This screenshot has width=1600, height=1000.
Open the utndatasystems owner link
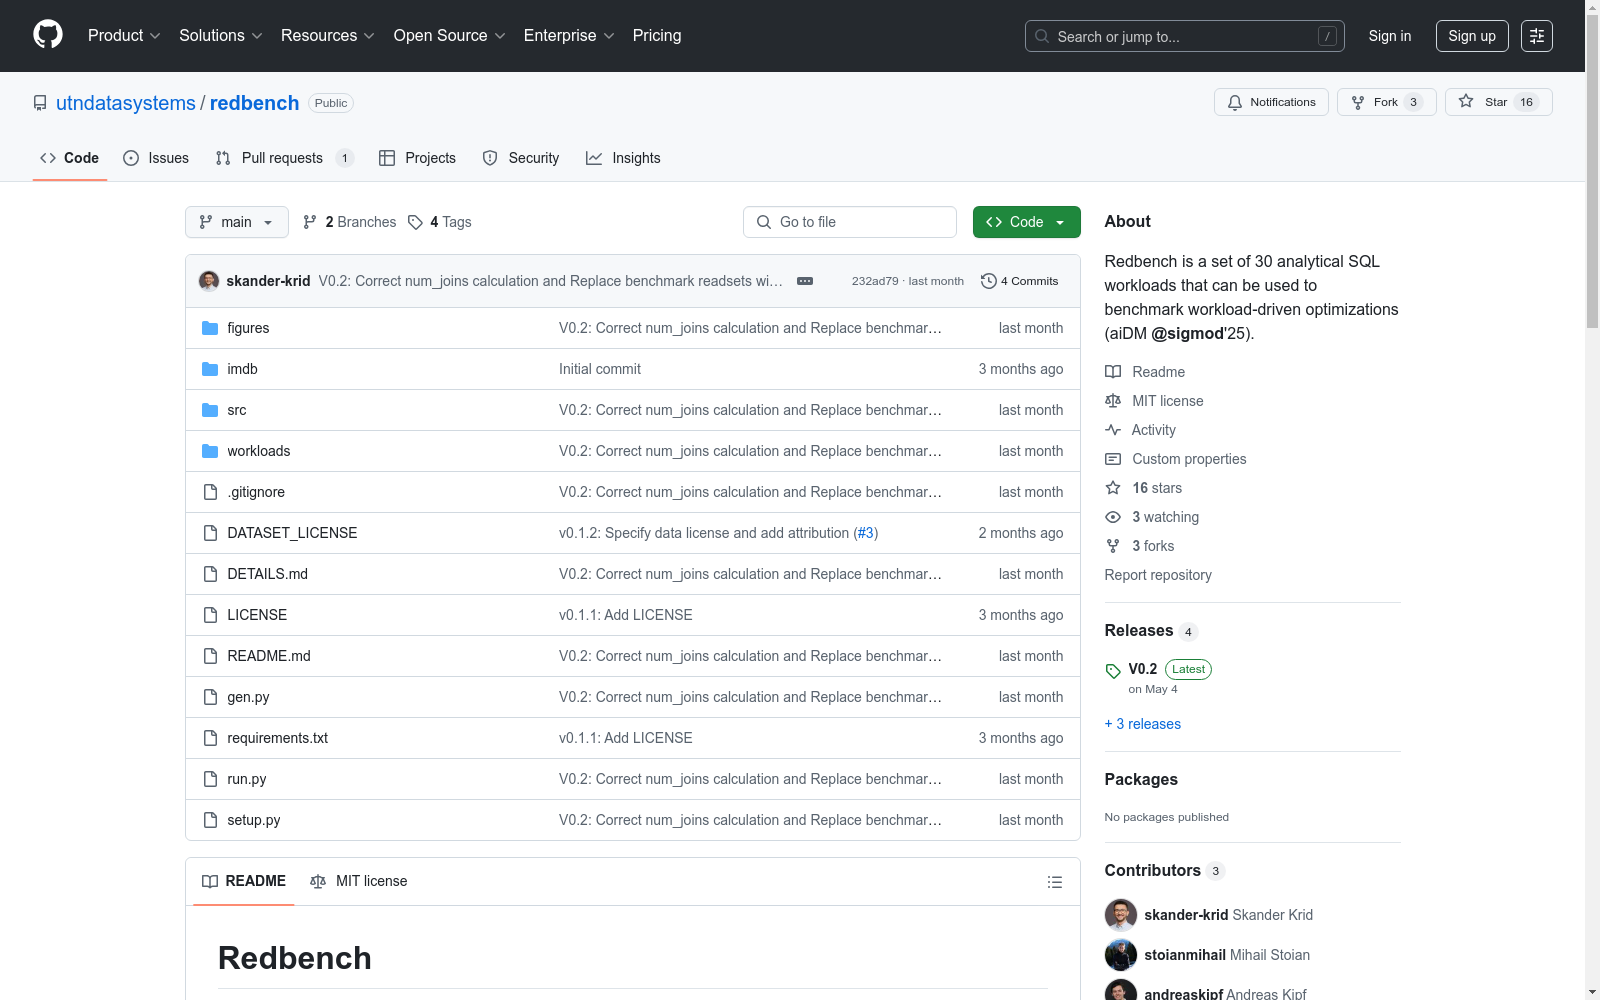[126, 103]
